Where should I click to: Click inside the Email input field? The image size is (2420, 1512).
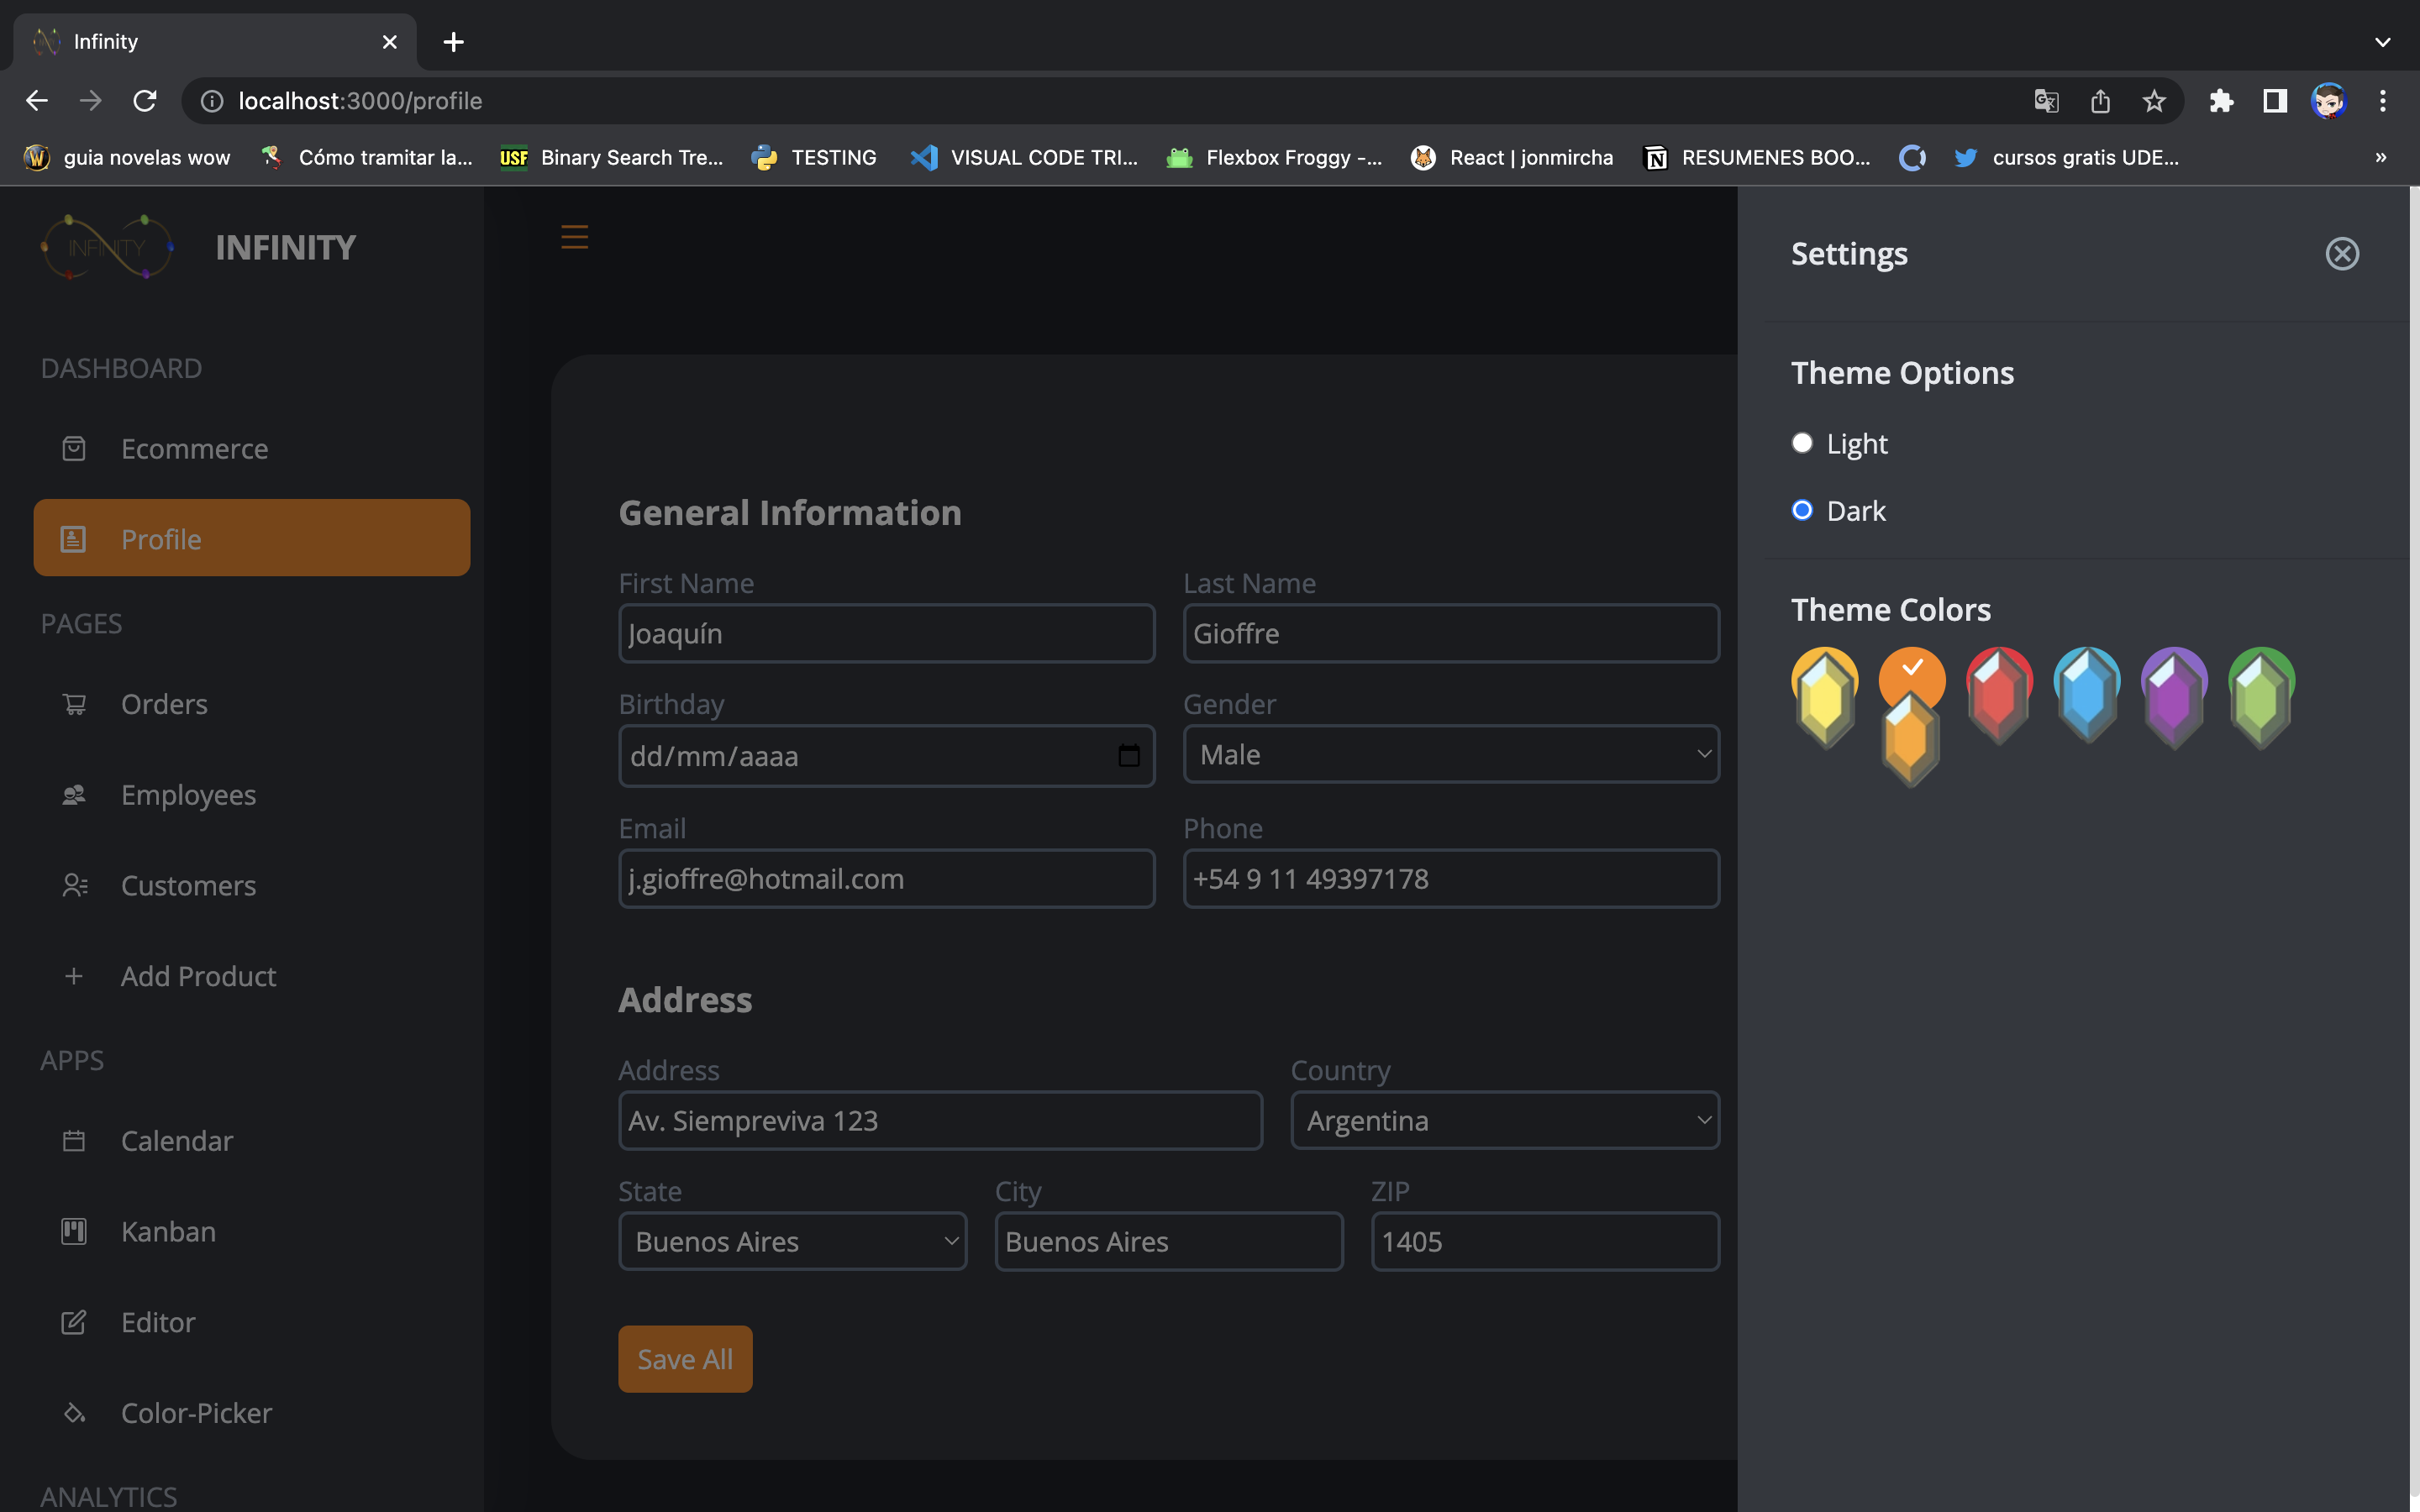(886, 878)
